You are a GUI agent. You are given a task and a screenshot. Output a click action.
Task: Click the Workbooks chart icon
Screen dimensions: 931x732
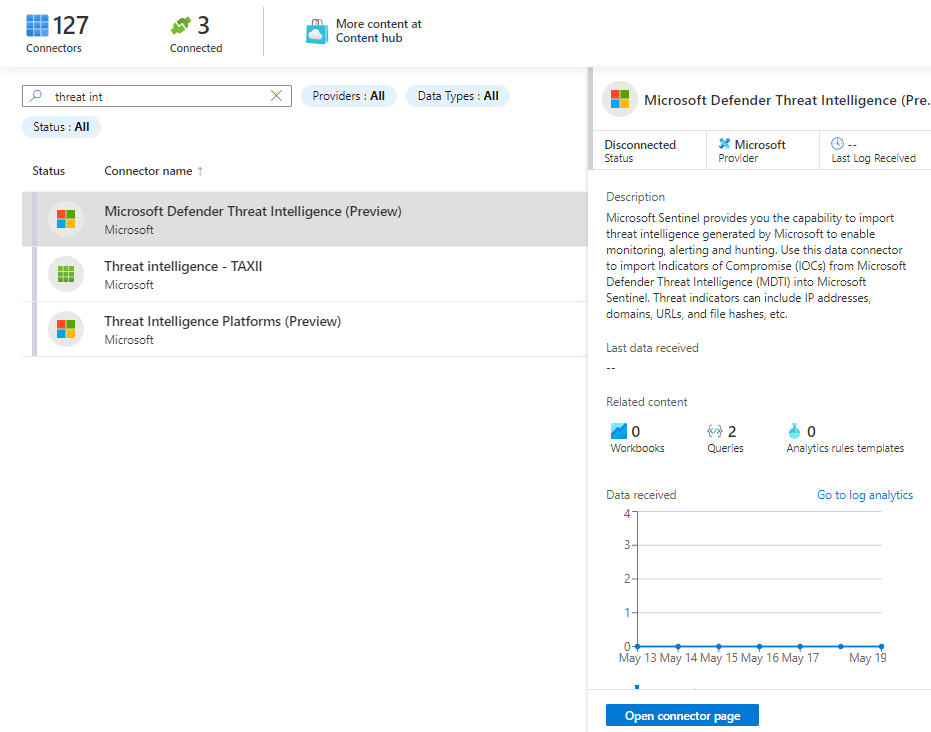pyautogui.click(x=619, y=431)
